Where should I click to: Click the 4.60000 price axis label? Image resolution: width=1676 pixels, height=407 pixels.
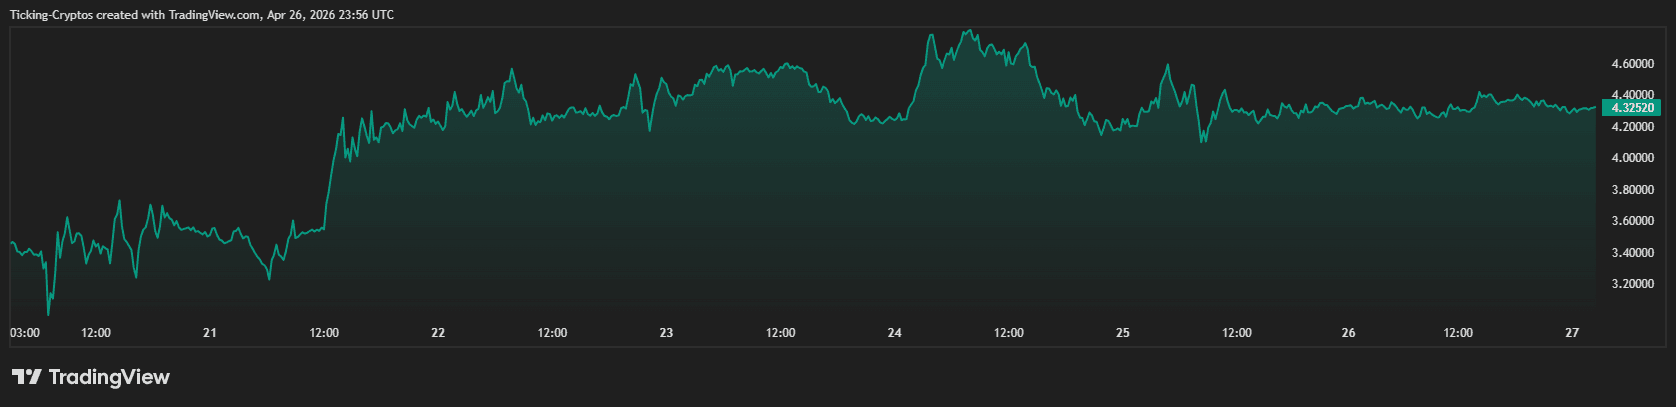pyautogui.click(x=1632, y=64)
